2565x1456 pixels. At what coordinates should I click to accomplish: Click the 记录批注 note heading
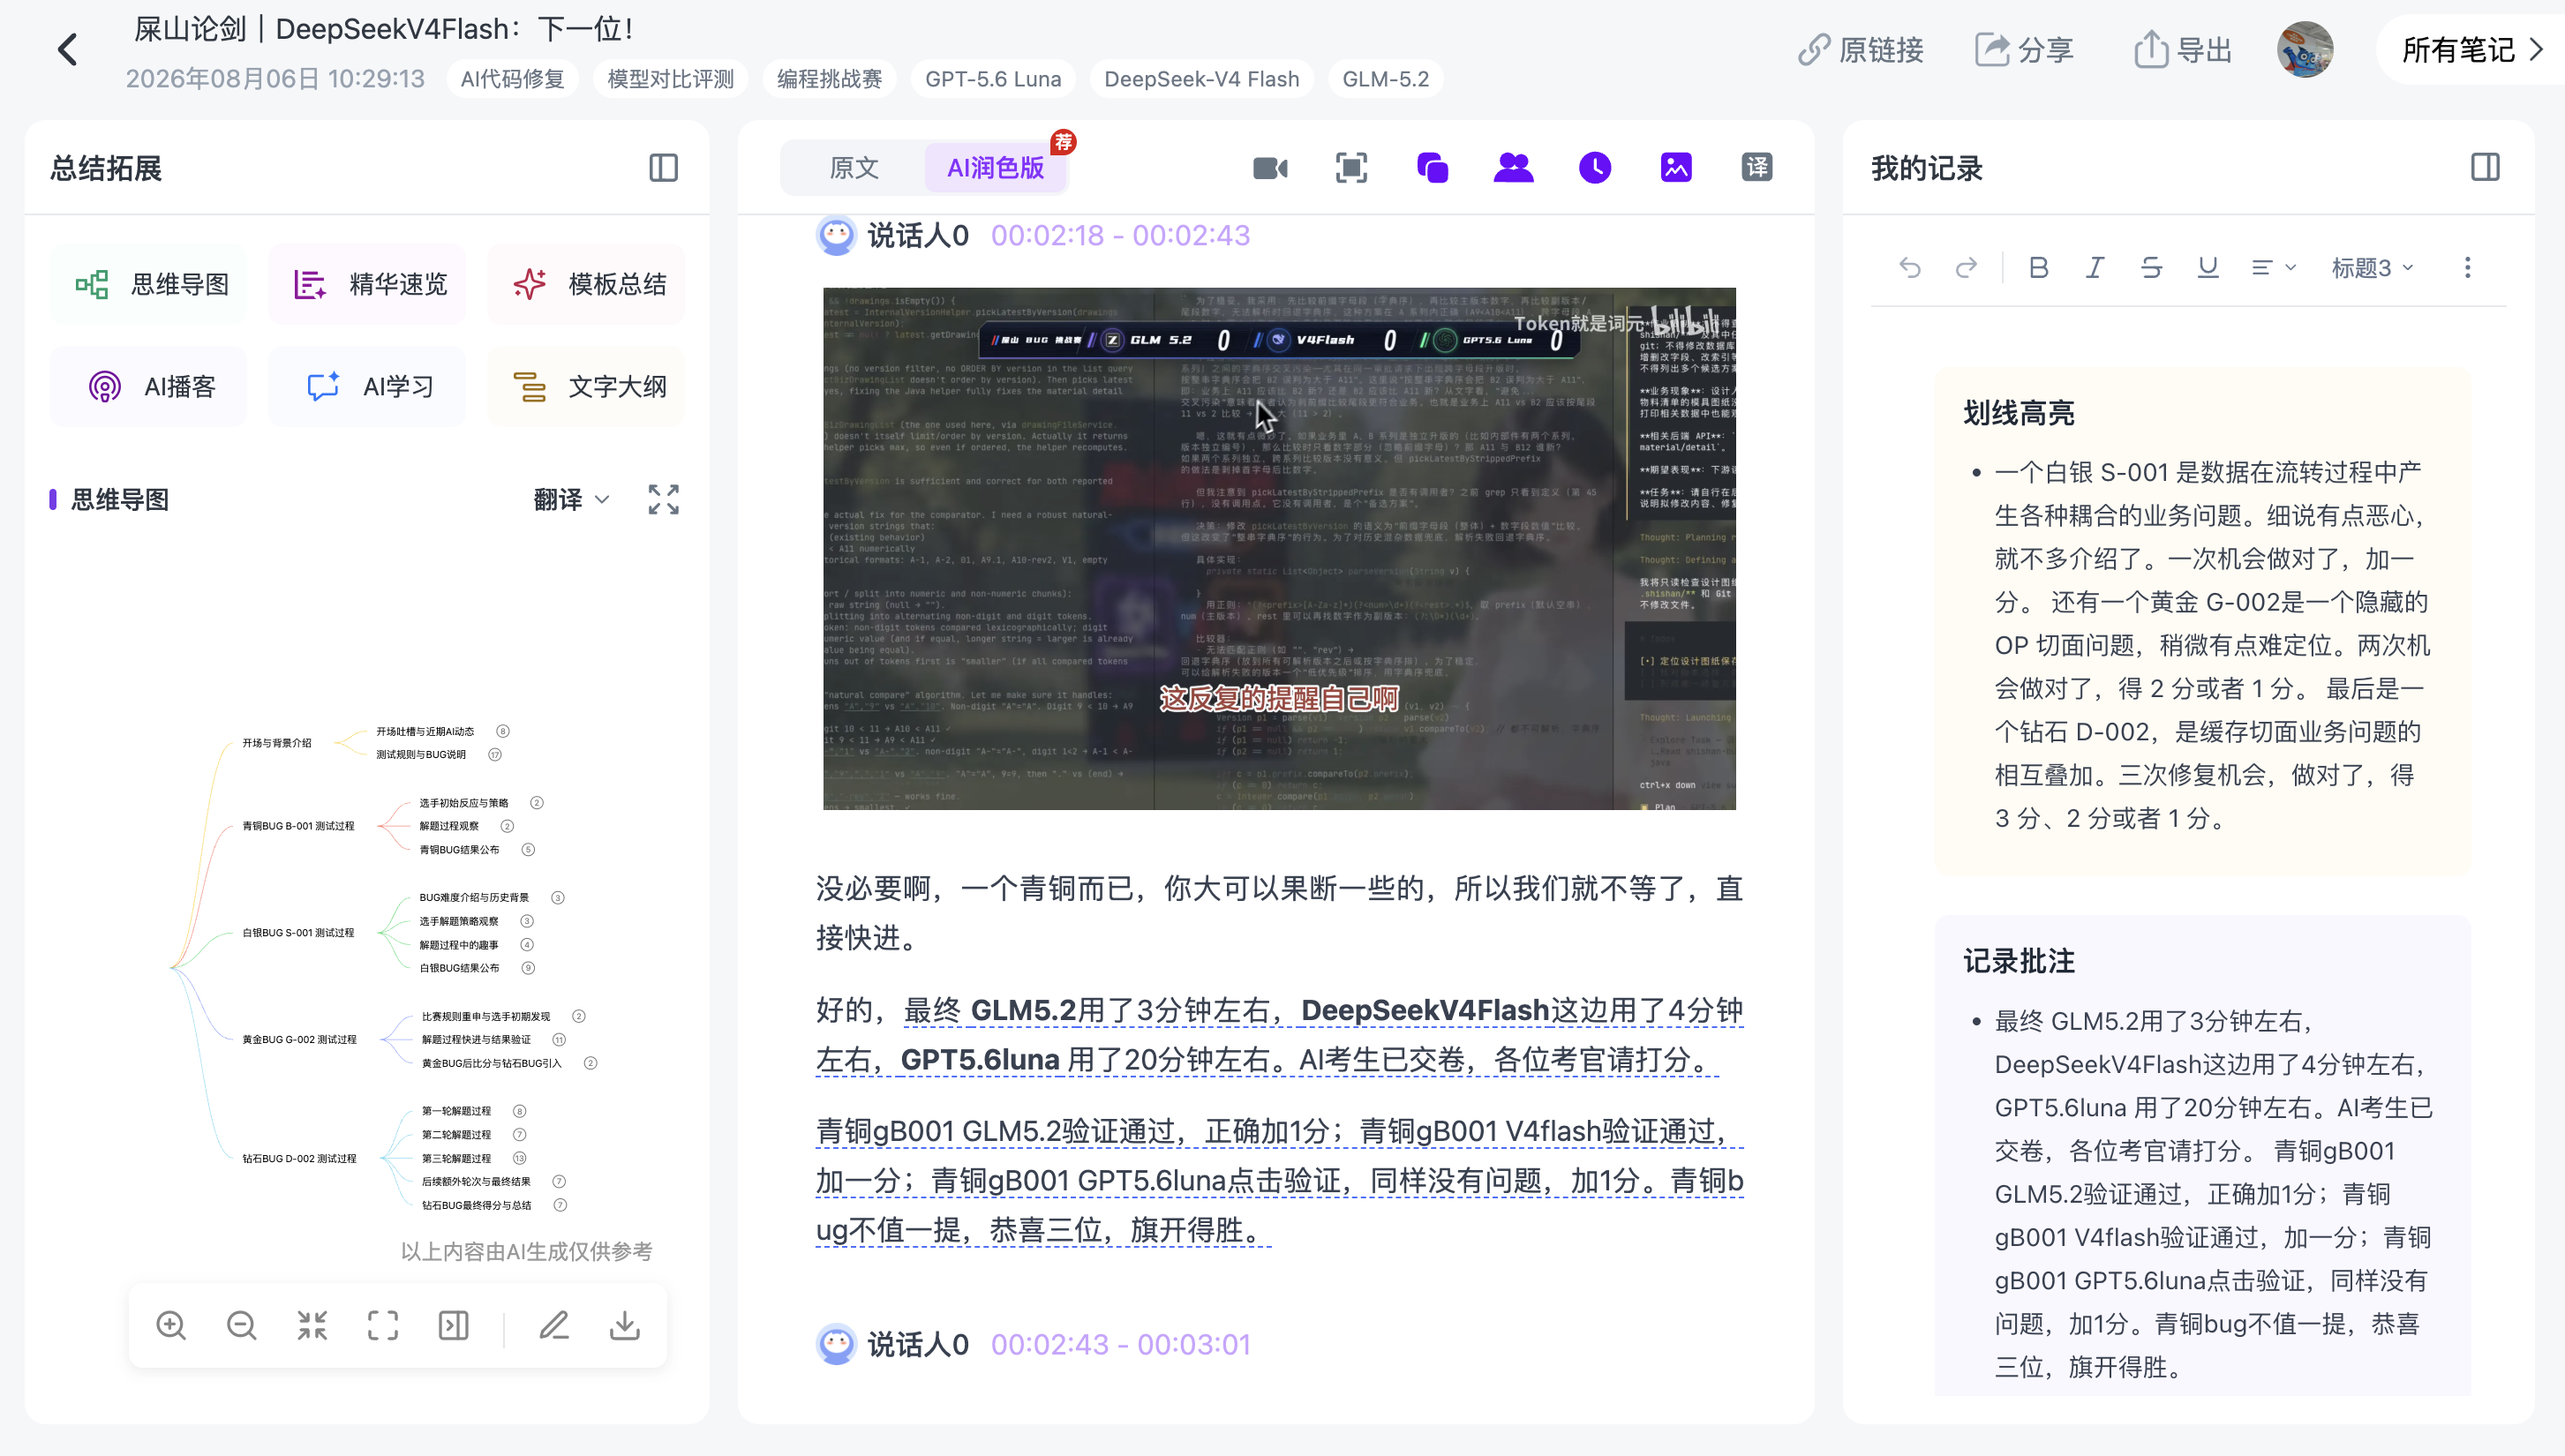point(2018,961)
